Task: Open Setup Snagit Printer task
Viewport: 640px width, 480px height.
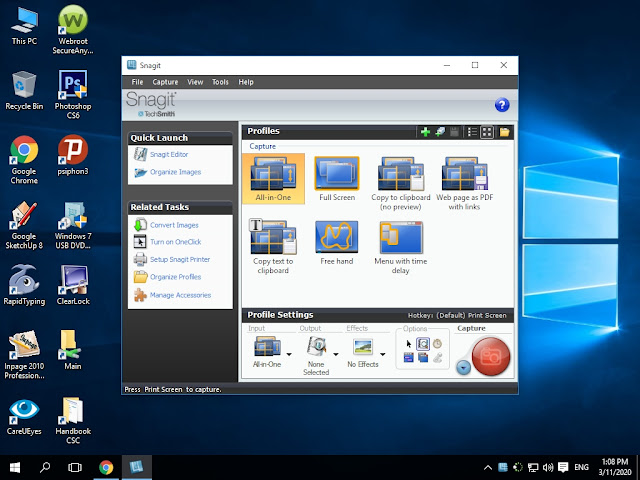Action: point(180,259)
